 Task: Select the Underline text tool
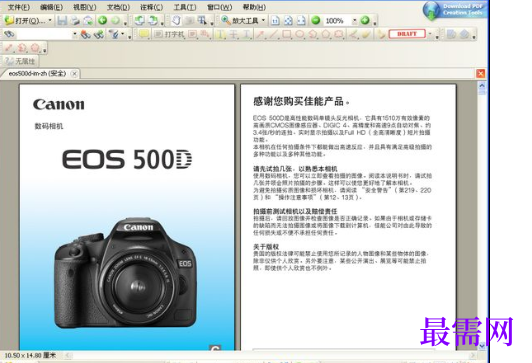(247, 34)
